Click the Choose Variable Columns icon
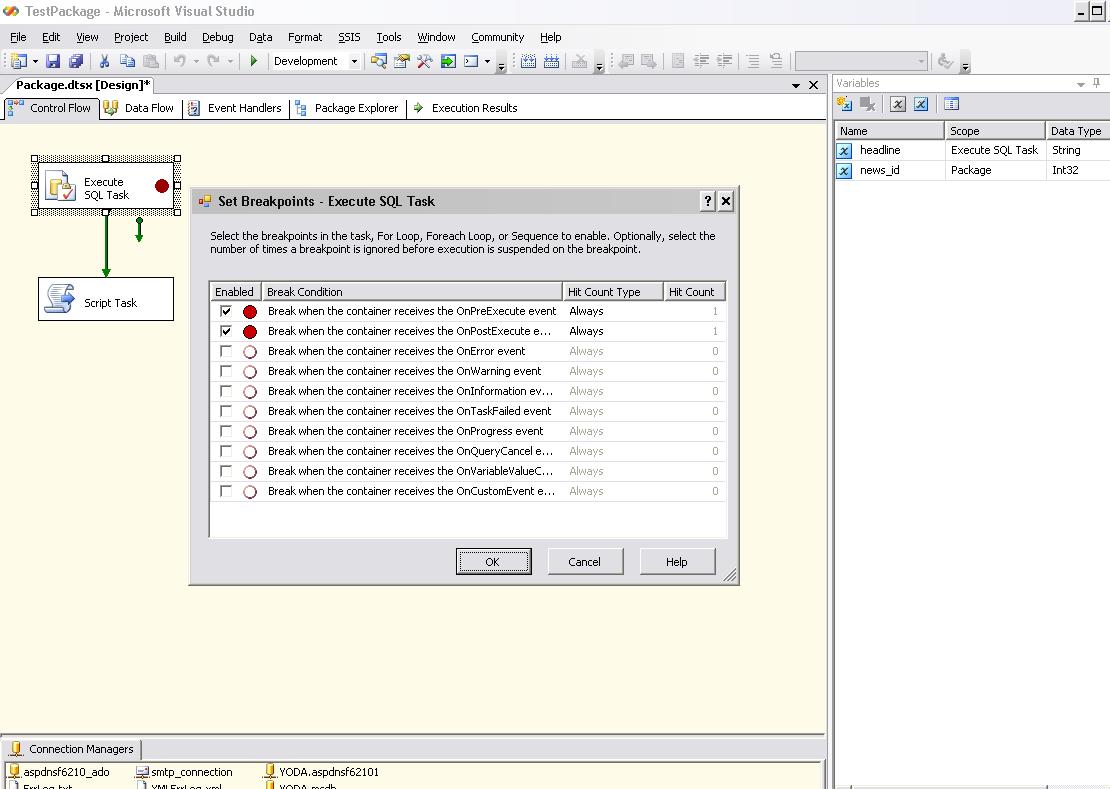Viewport: 1110px width, 789px height. 951,104
